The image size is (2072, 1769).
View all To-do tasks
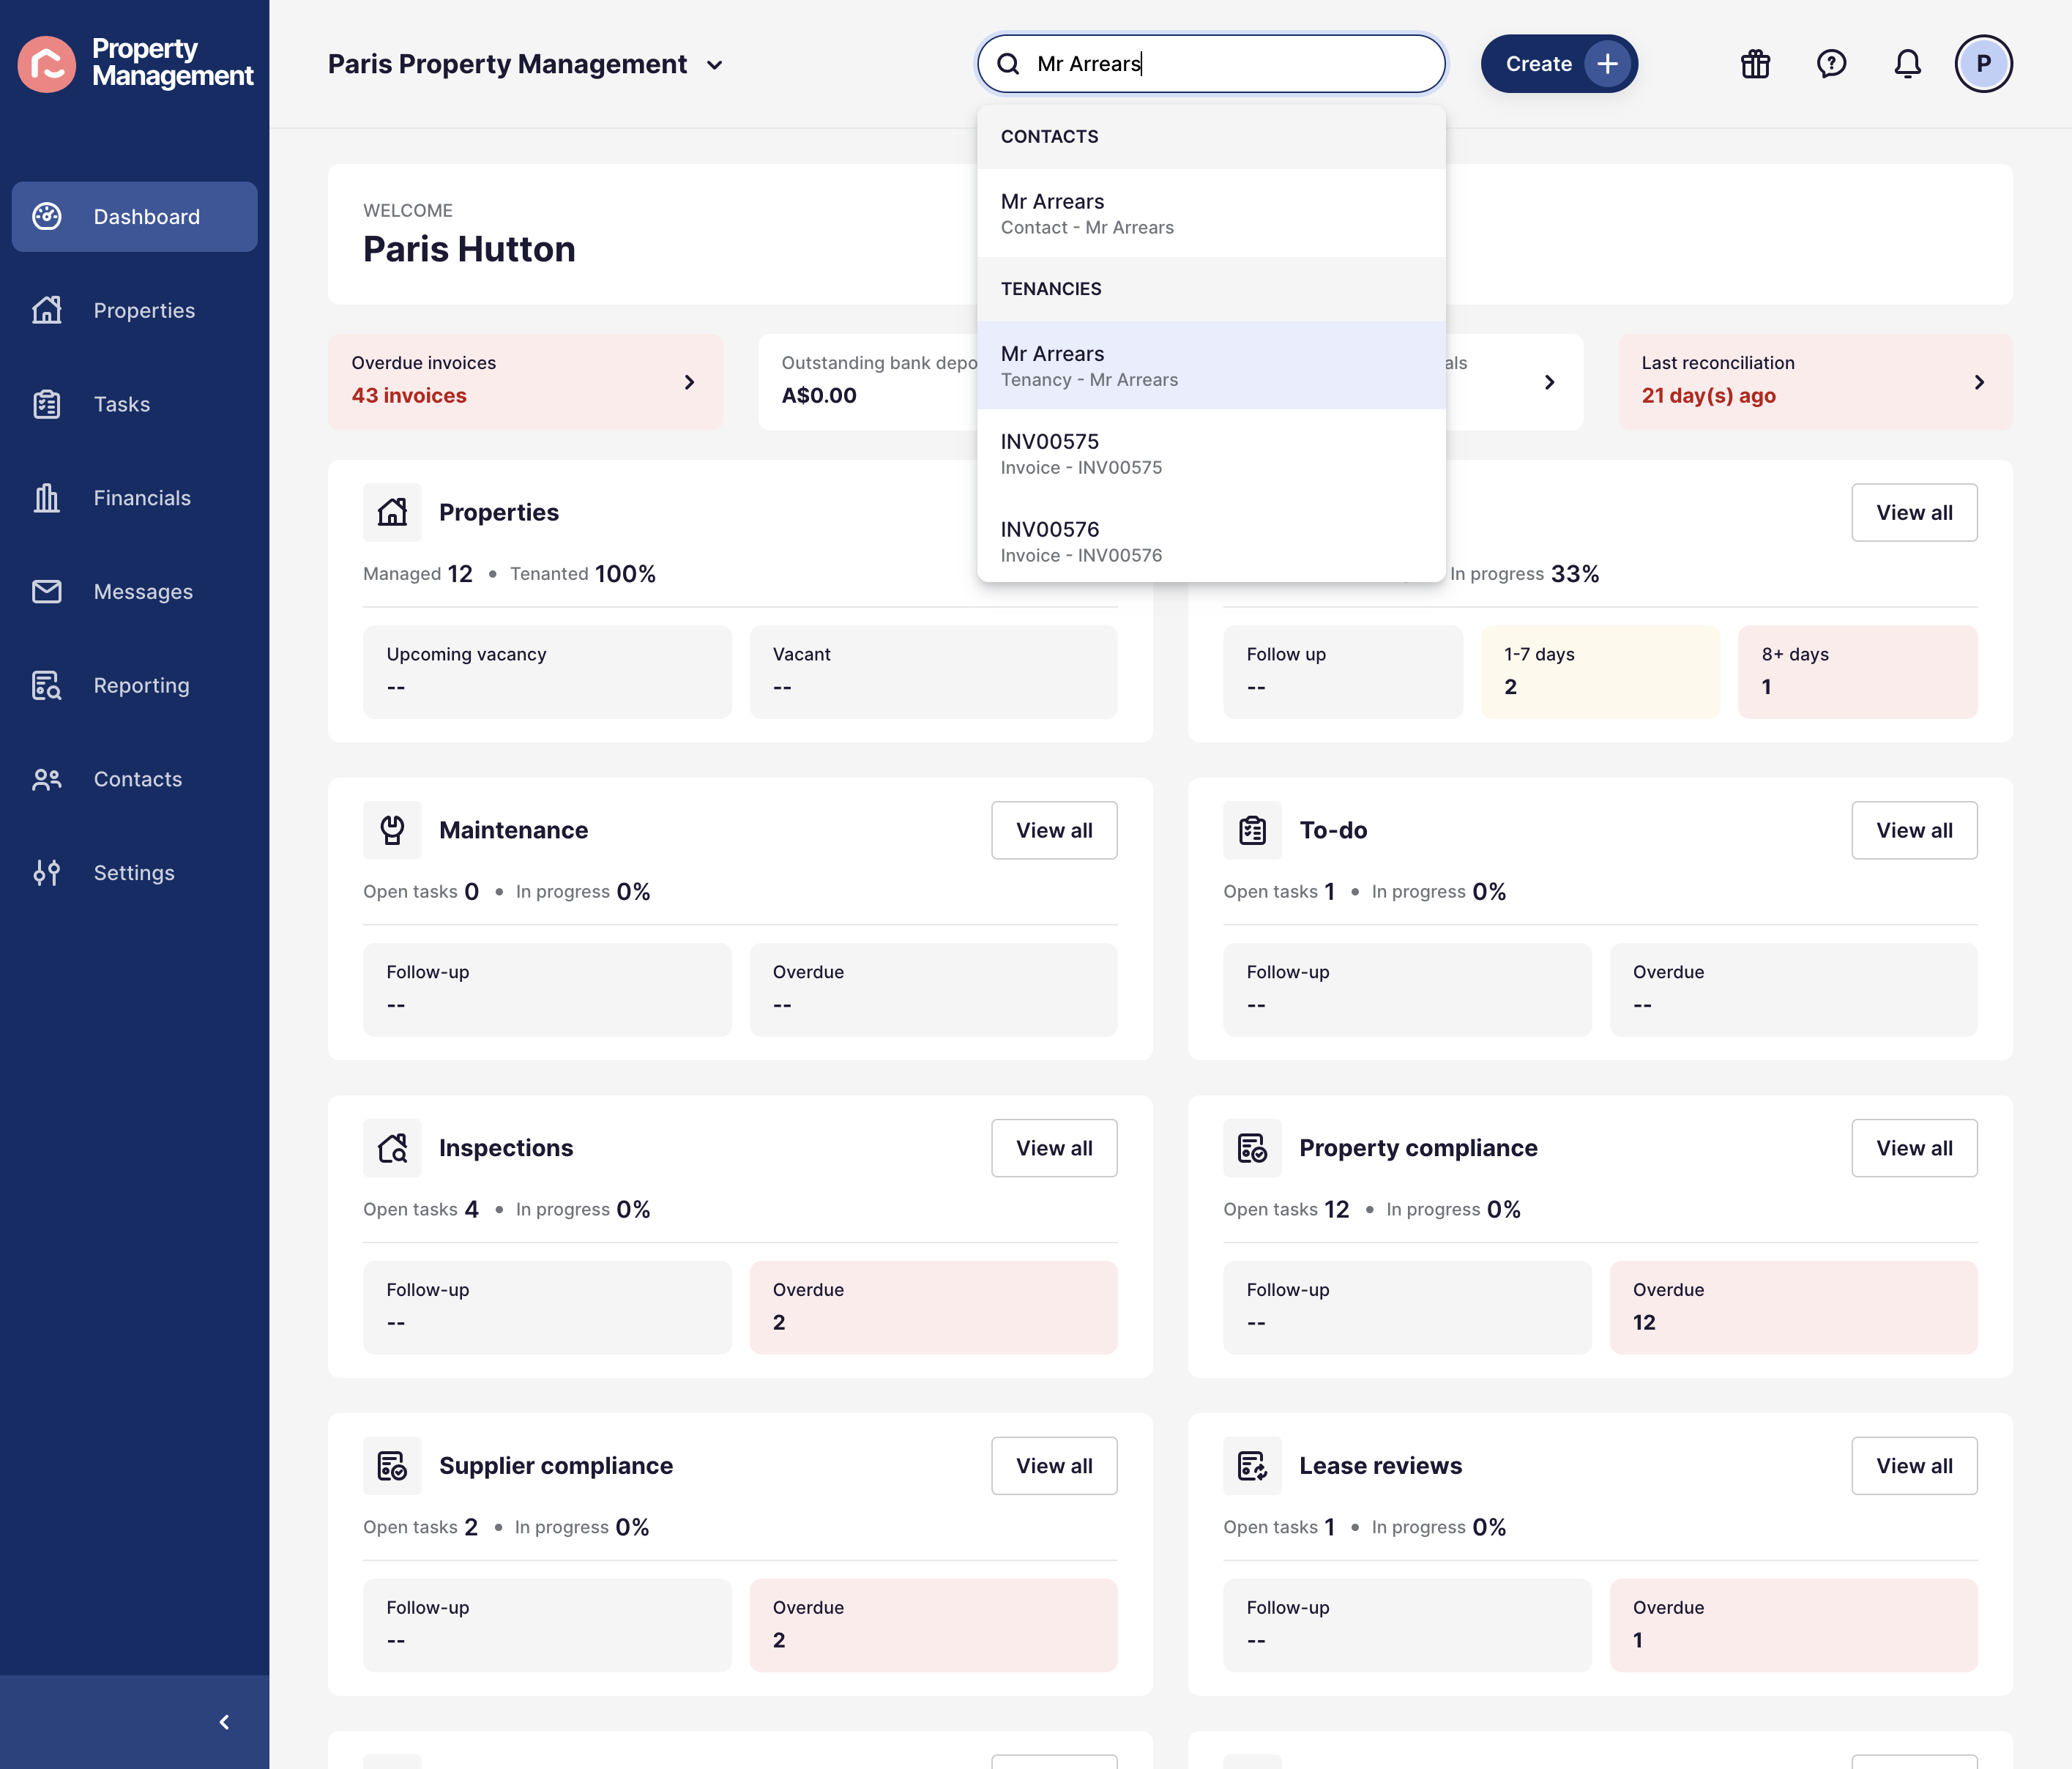click(1914, 830)
